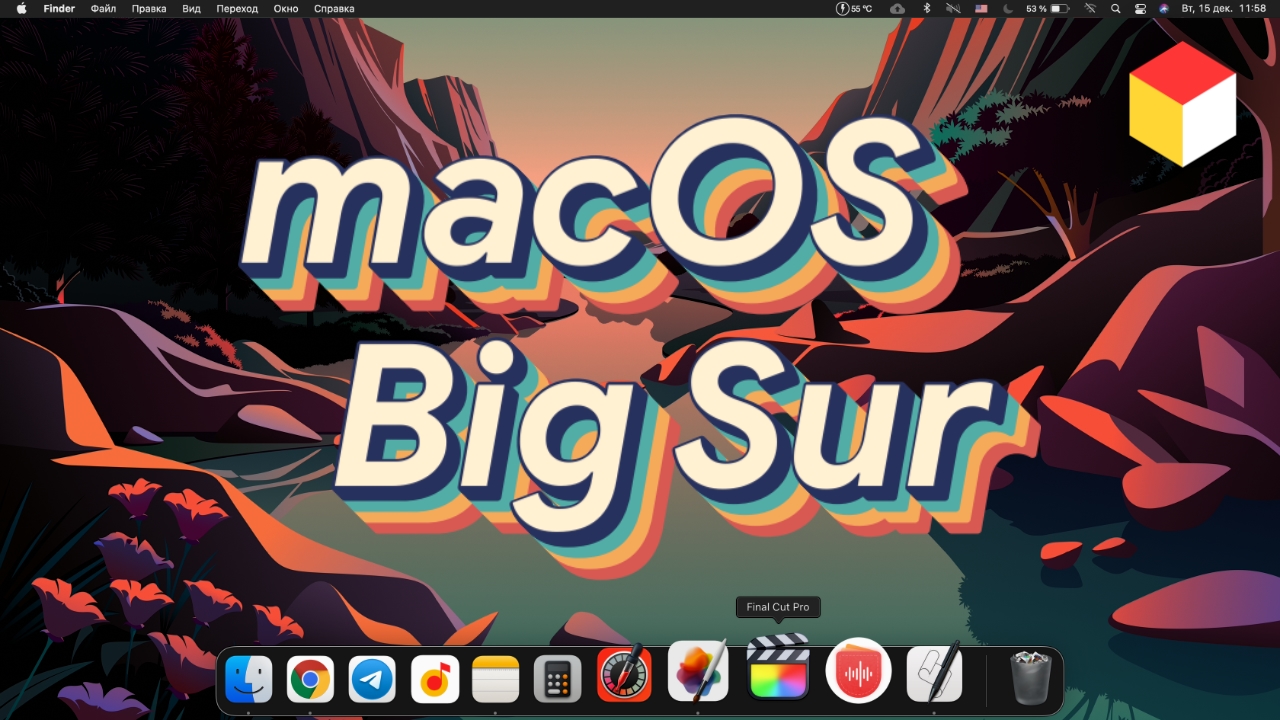Open the Notes app from the Dock
This screenshot has height=720, width=1280.
[496, 680]
